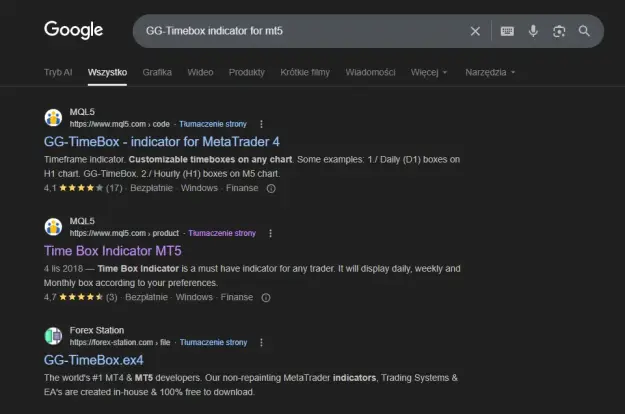Open the Krótkie filmy tab
The height and width of the screenshot is (414, 625).
[x=305, y=72]
